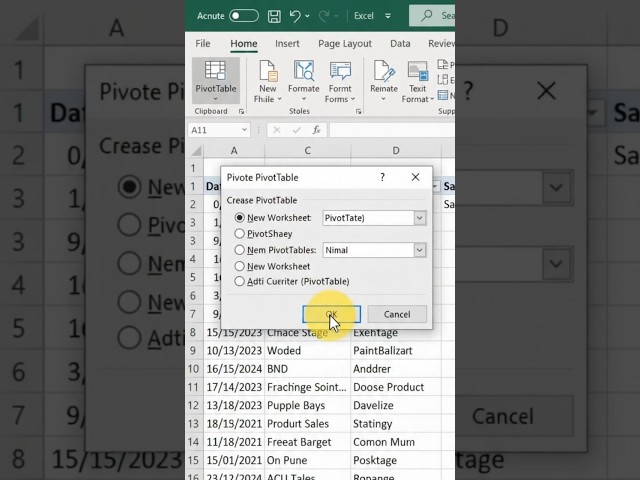This screenshot has height=480, width=640.
Task: Switch to the Page Layout tab
Action: coord(345,44)
